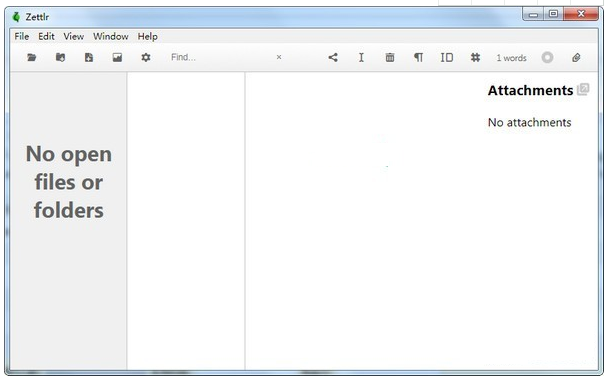
Task: Click the No attachments text
Action: pos(530,123)
